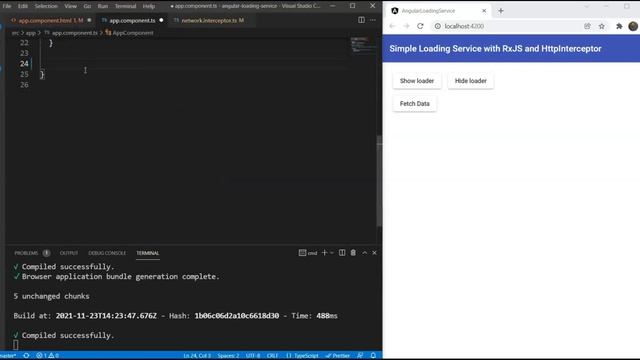Screen dimensions: 640x360
Task: Switch to app.component.html editor tab
Action: point(51,20)
